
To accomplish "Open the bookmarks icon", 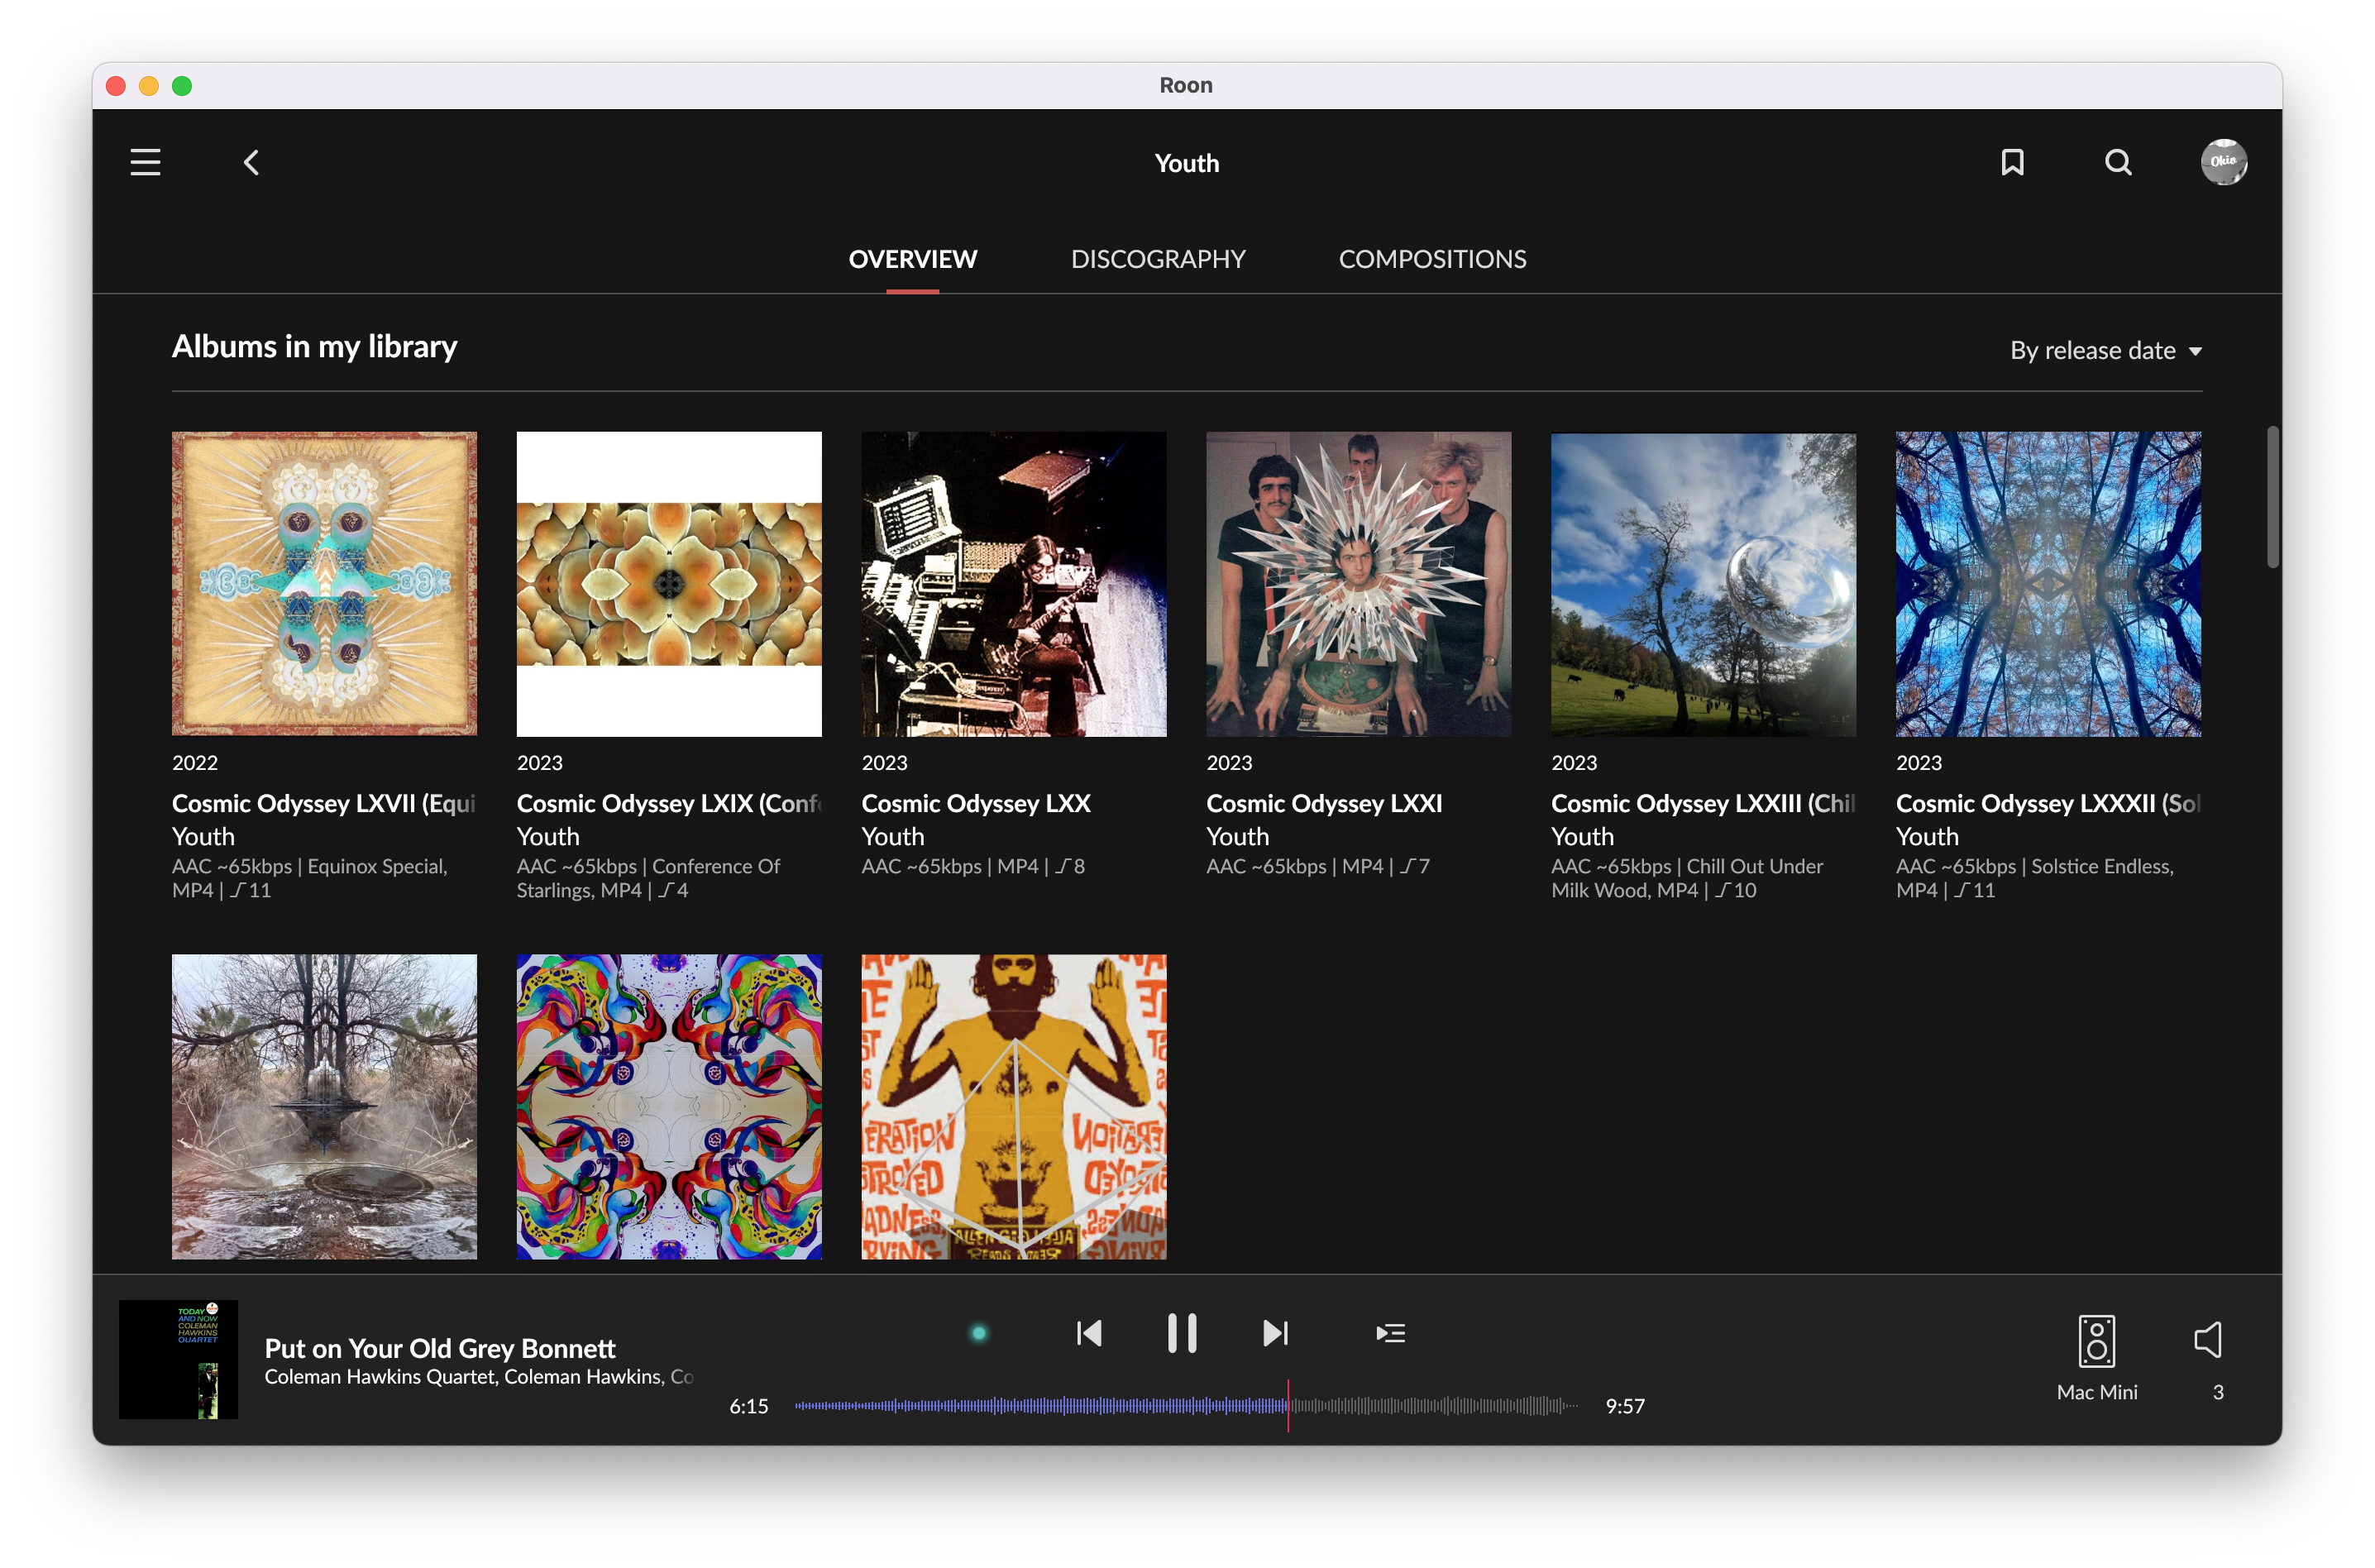I will (2012, 162).
